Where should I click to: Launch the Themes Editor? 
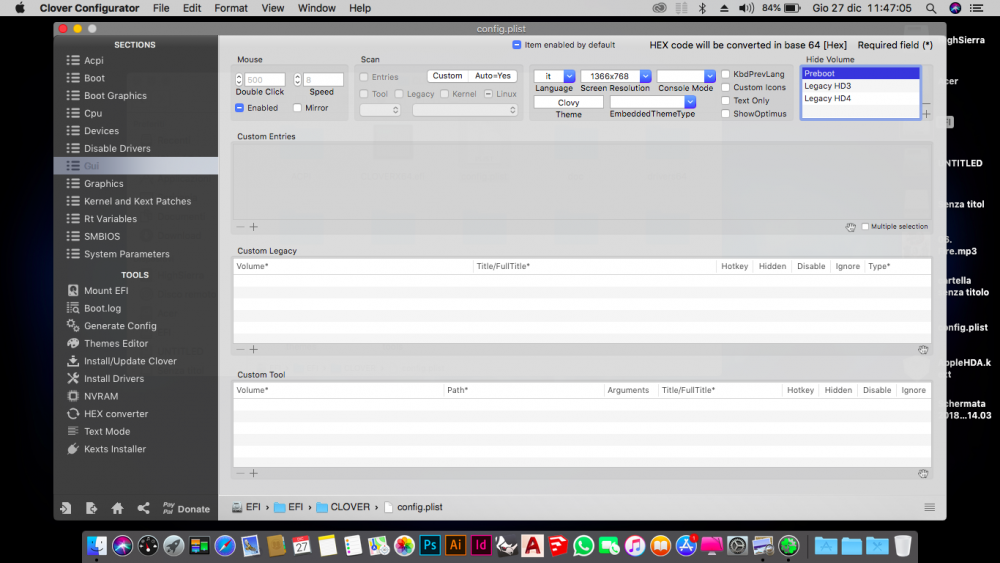[x=115, y=343]
